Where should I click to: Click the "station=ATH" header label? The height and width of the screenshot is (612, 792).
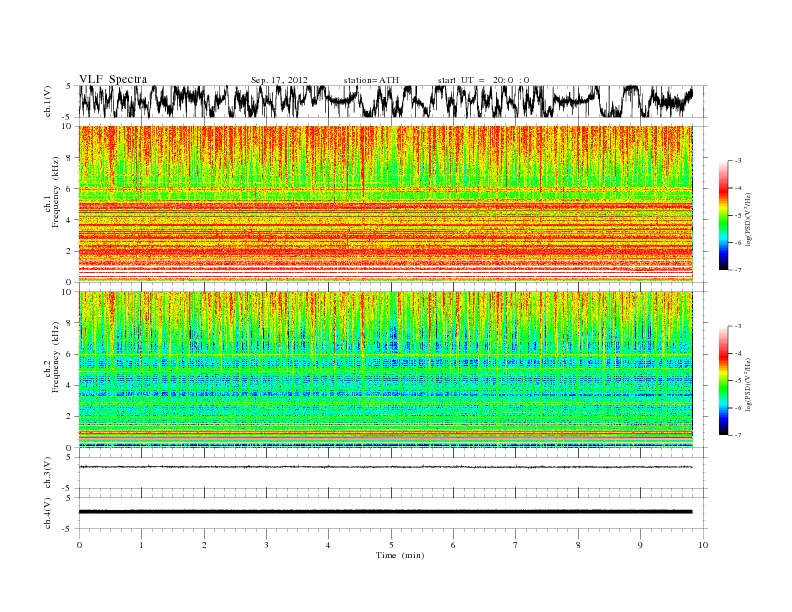coord(371,80)
